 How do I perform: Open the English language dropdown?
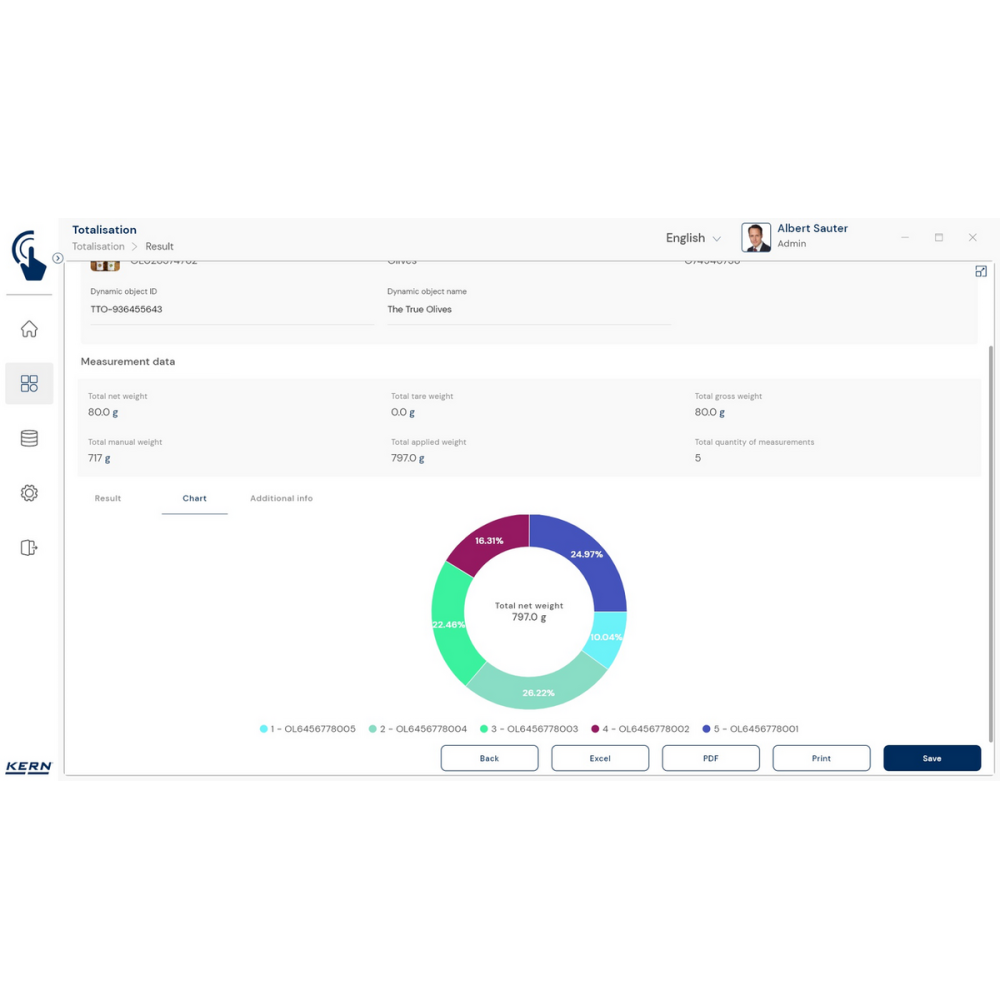(693, 238)
